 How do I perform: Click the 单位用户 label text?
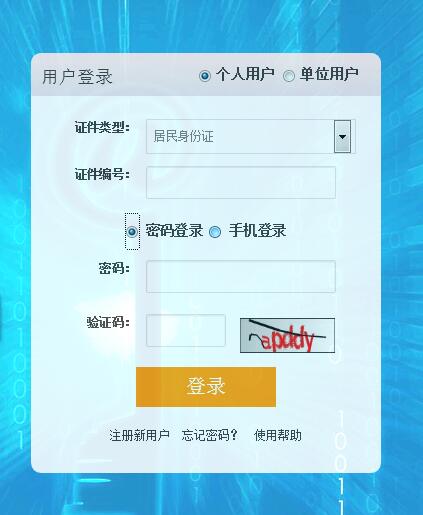[329, 74]
